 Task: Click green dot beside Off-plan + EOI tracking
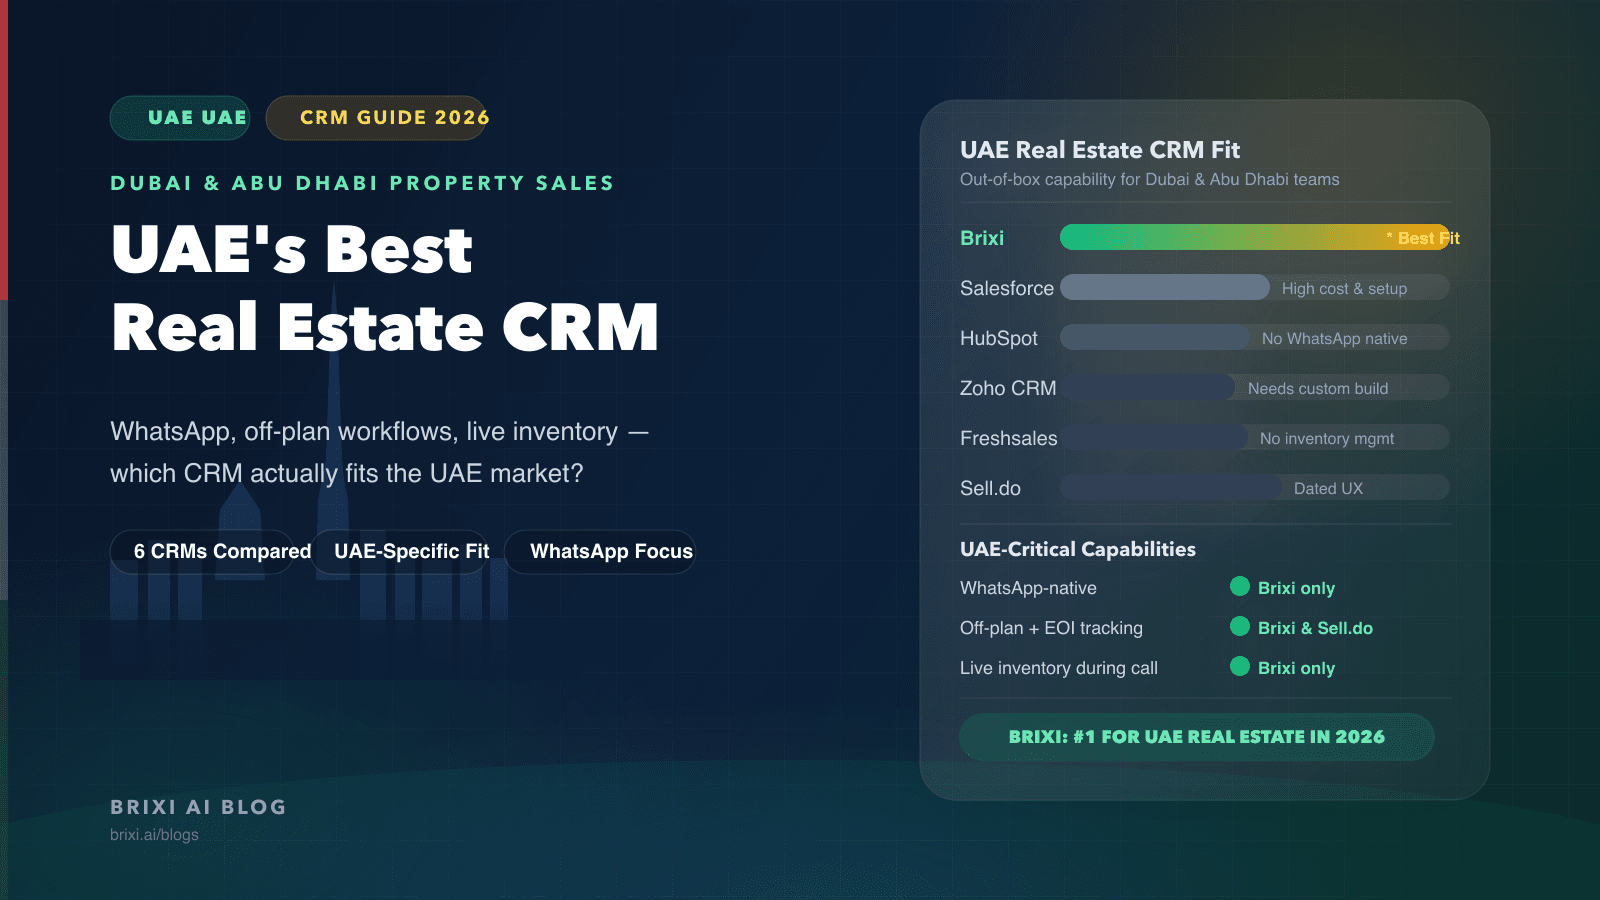tap(1240, 626)
